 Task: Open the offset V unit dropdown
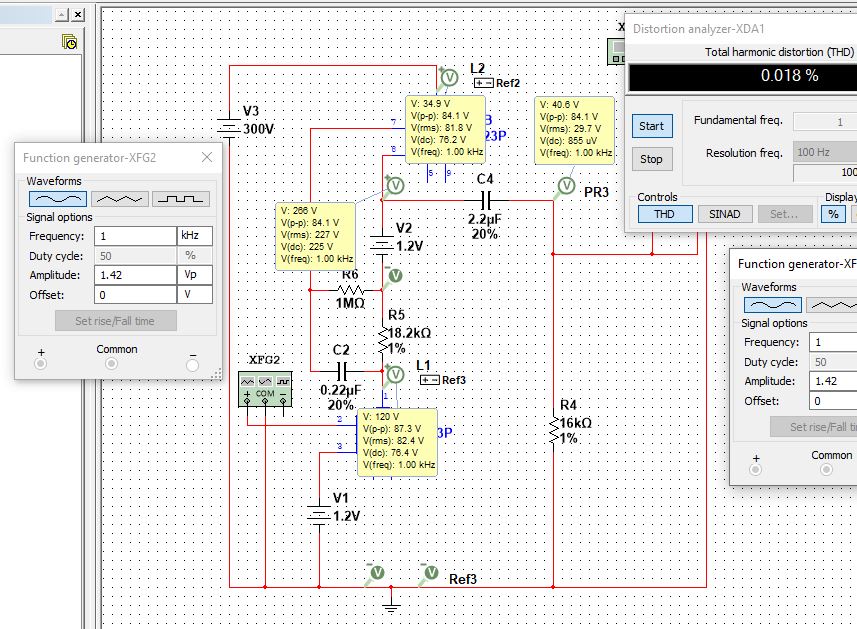tap(194, 295)
